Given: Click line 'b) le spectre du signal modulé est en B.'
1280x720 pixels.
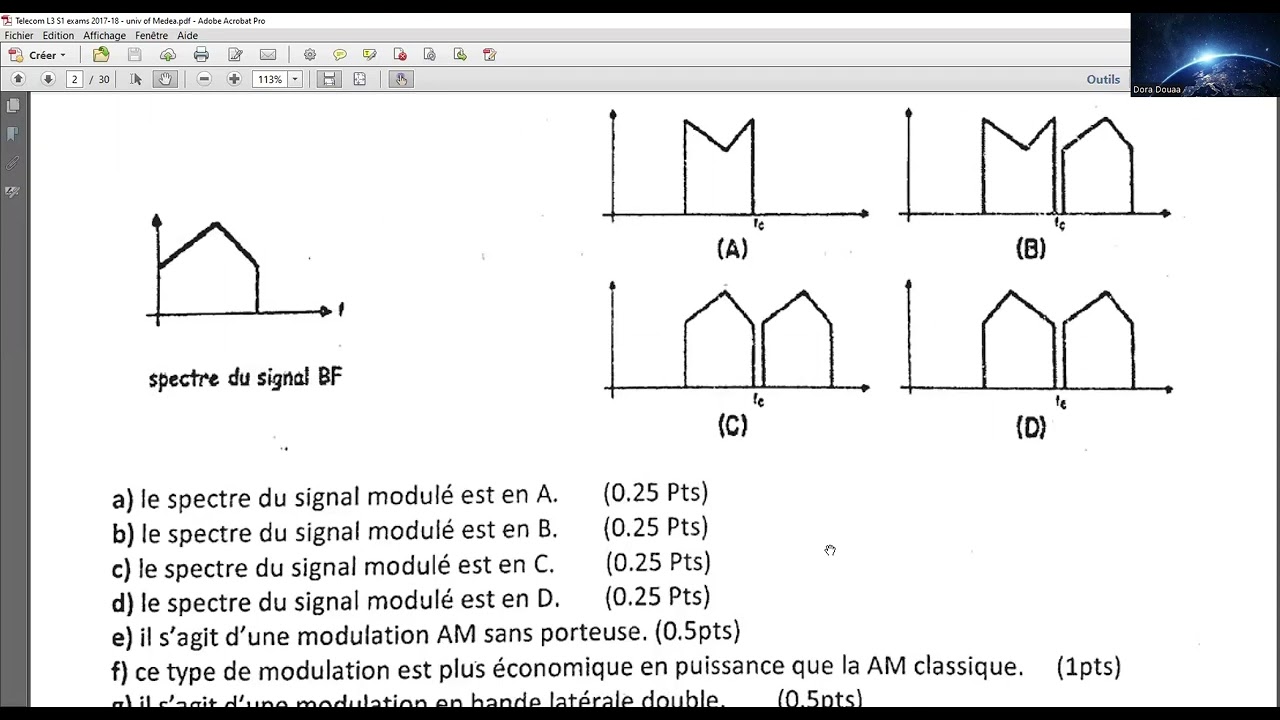Looking at the screenshot, I should coord(335,530).
